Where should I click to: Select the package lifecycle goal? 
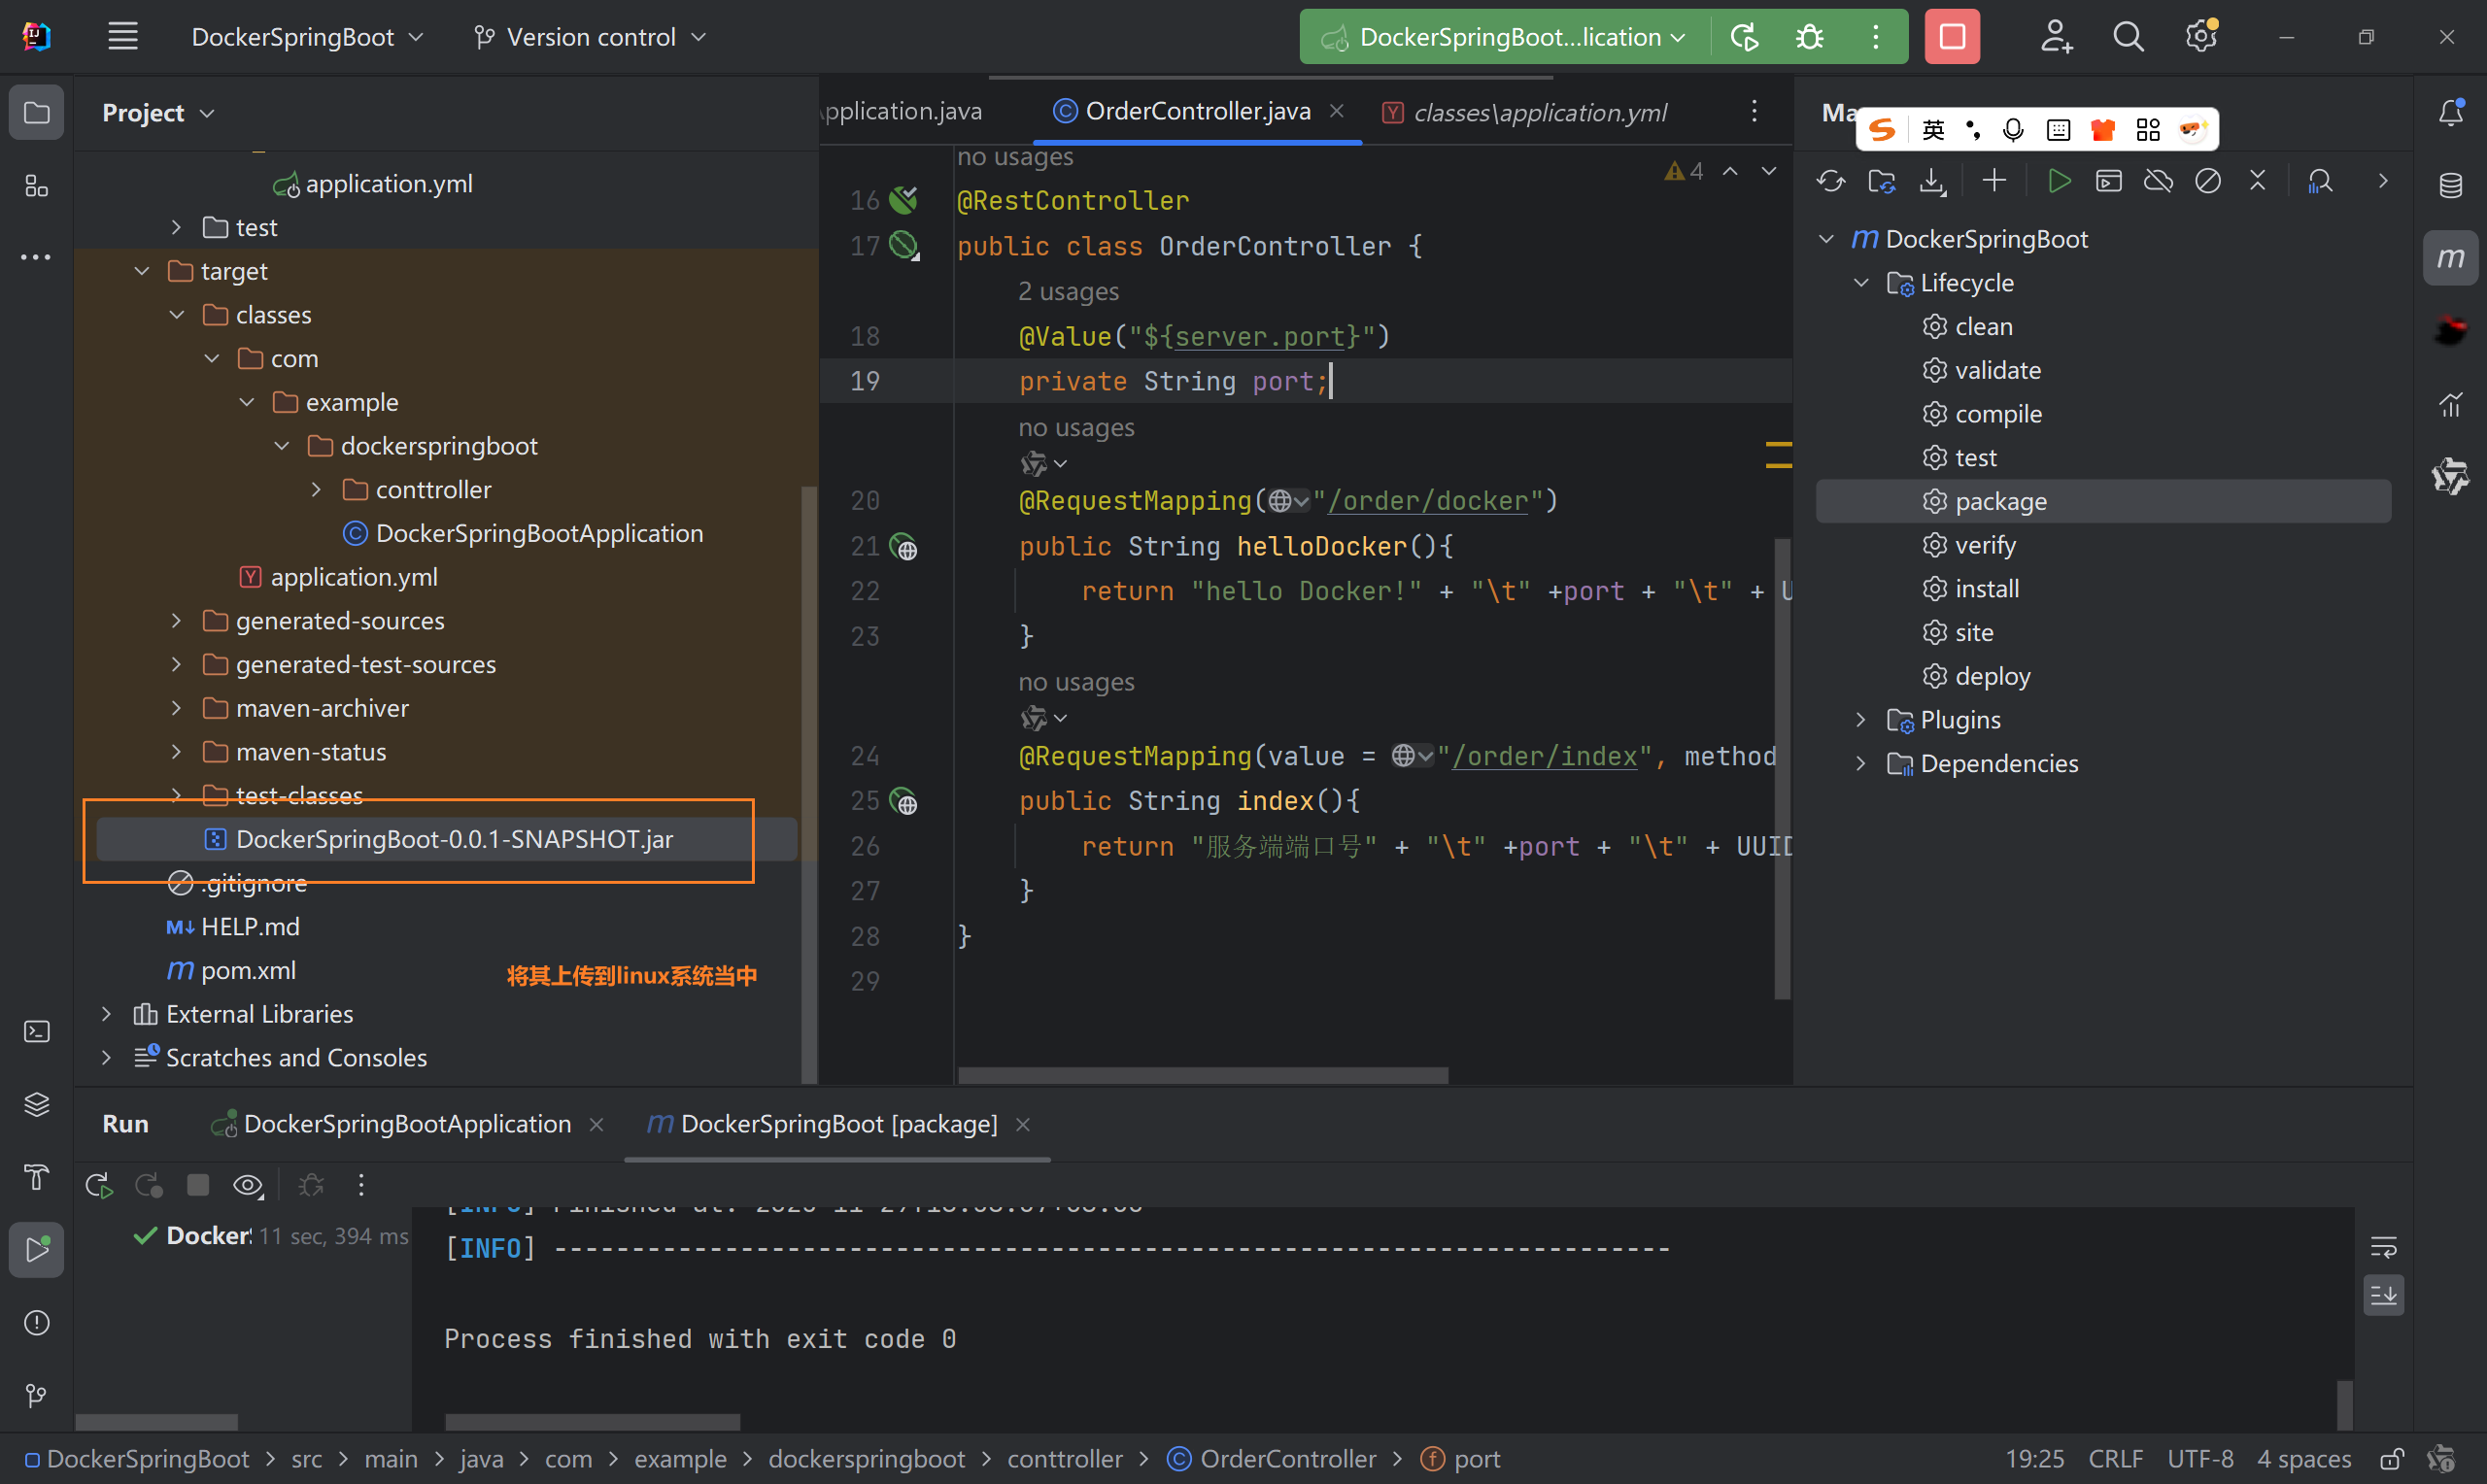(x=2000, y=501)
